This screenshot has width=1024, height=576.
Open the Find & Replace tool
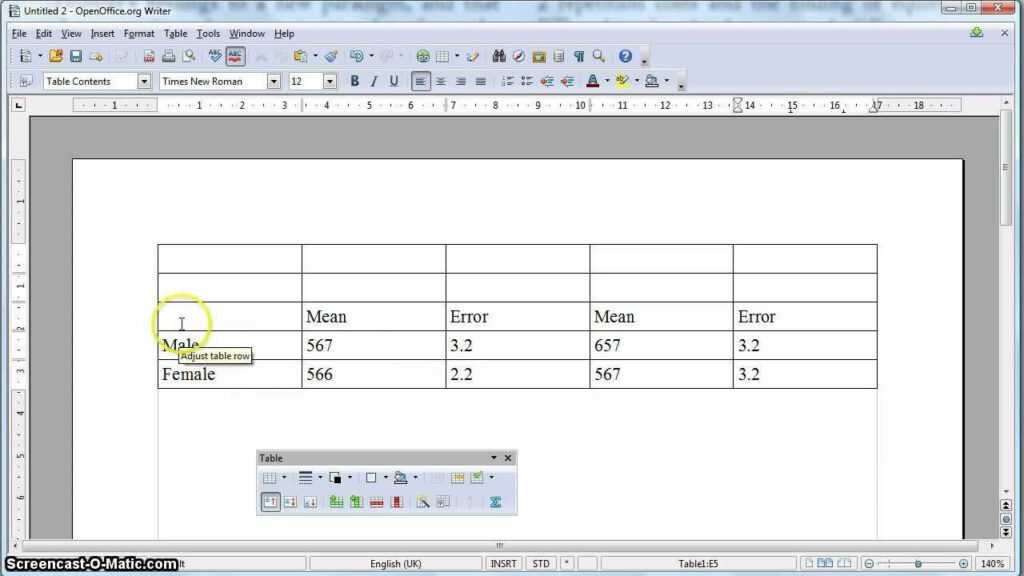500,56
